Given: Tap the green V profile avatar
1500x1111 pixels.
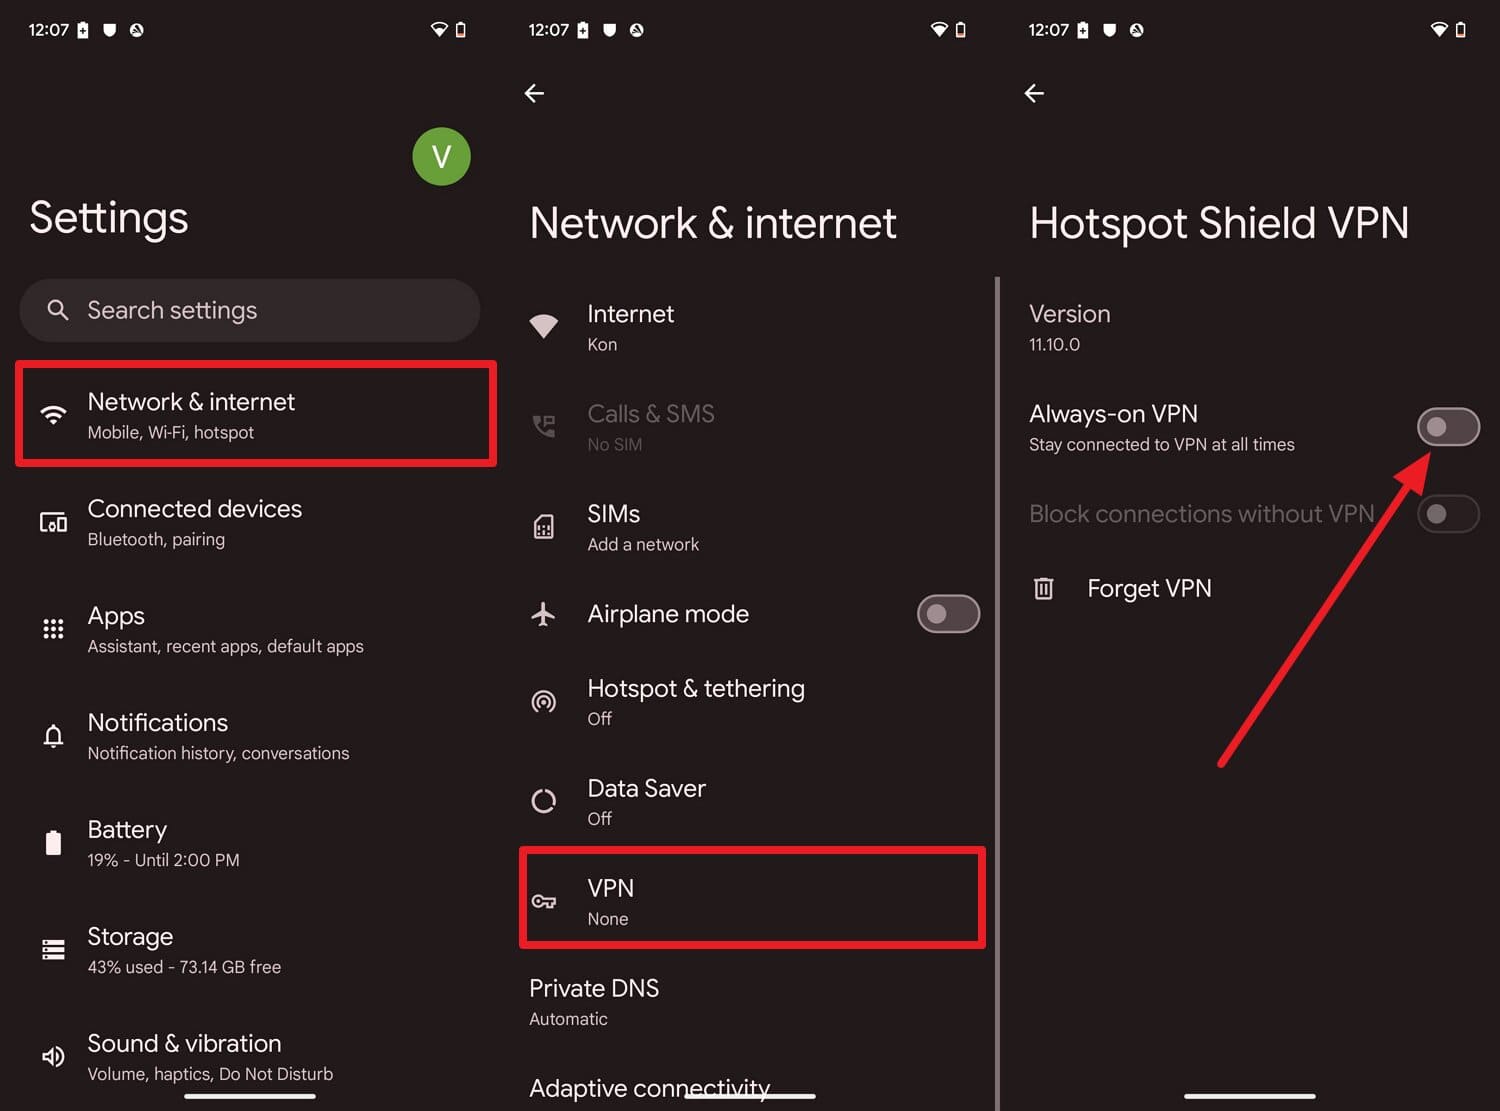Looking at the screenshot, I should (x=441, y=156).
